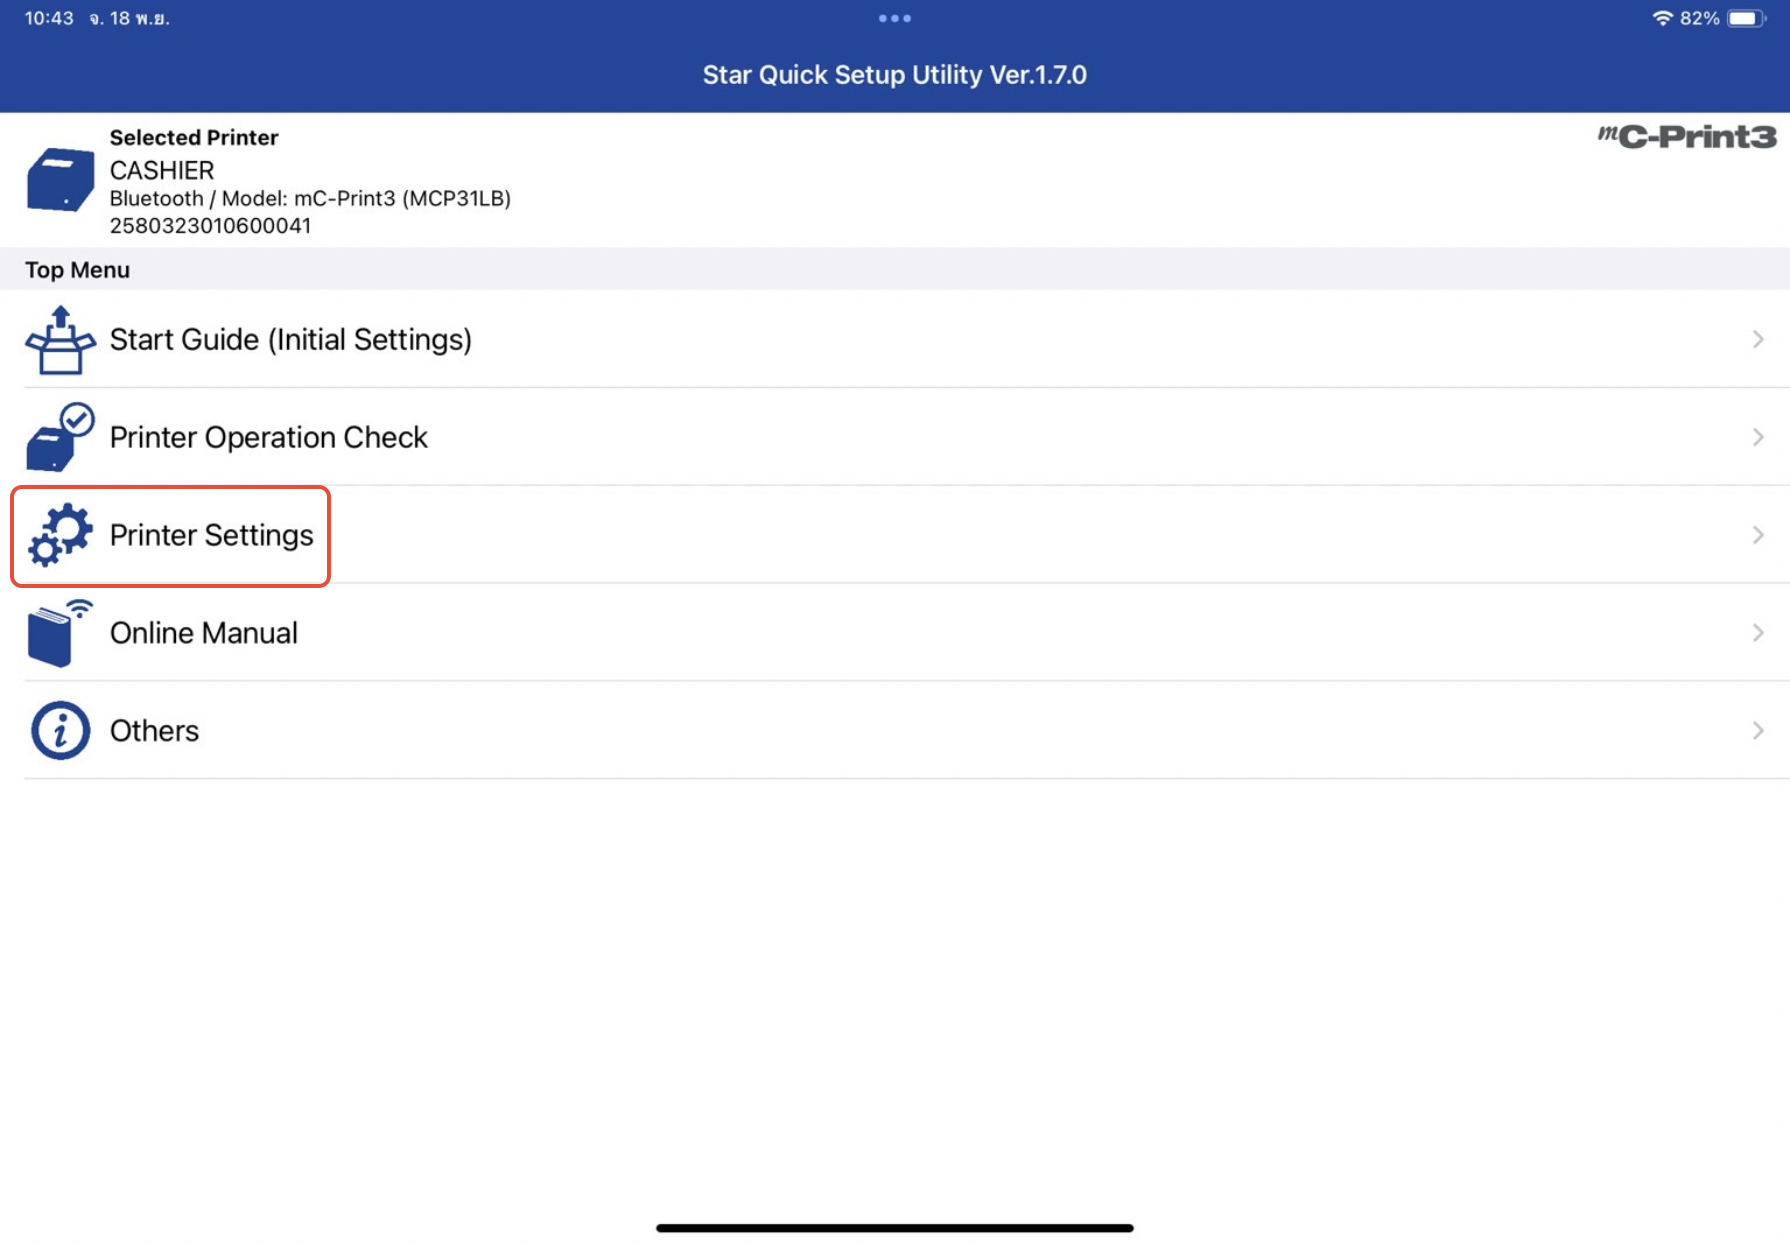The image size is (1790, 1244).
Task: Expand Online Manual row chevron
Action: [x=1758, y=633]
